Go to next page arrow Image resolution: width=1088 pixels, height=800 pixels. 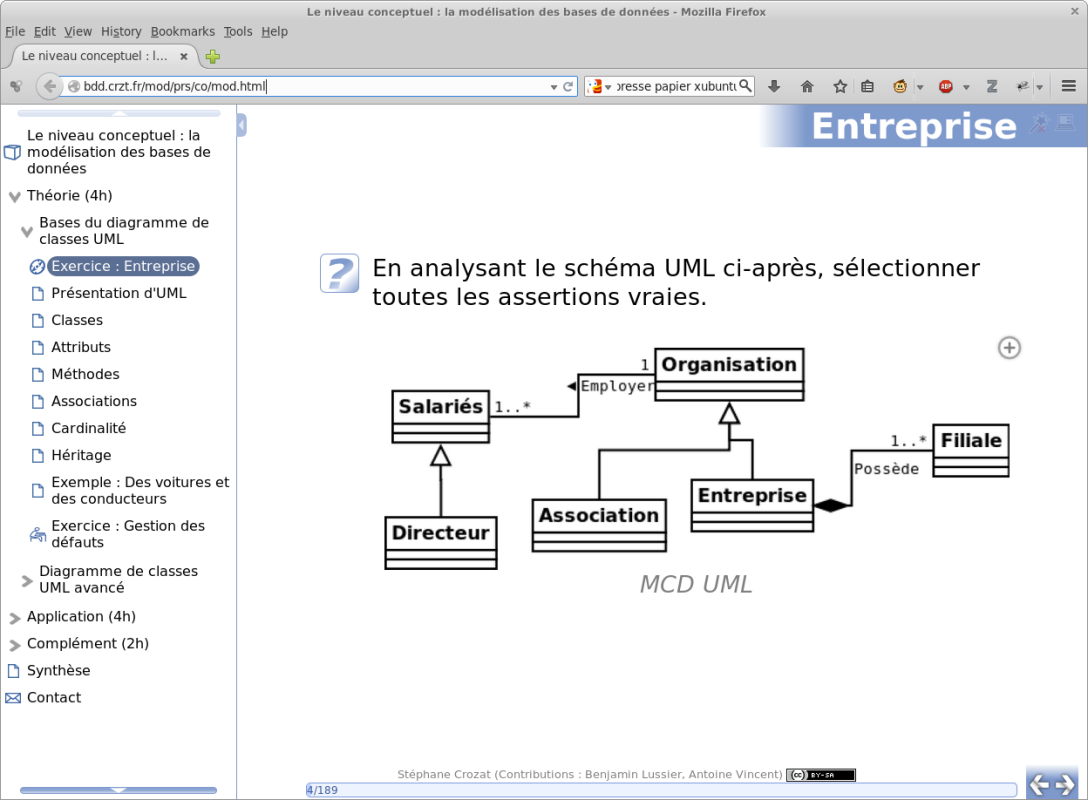[x=1066, y=785]
